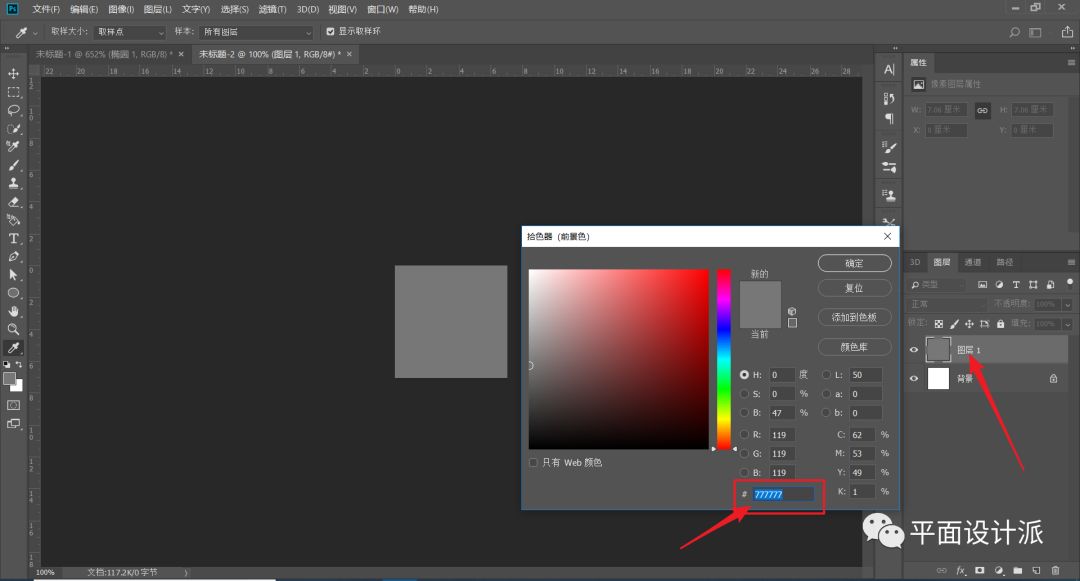The image size is (1080, 581).
Task: Click the rainbow hue slider strip
Action: (723, 359)
